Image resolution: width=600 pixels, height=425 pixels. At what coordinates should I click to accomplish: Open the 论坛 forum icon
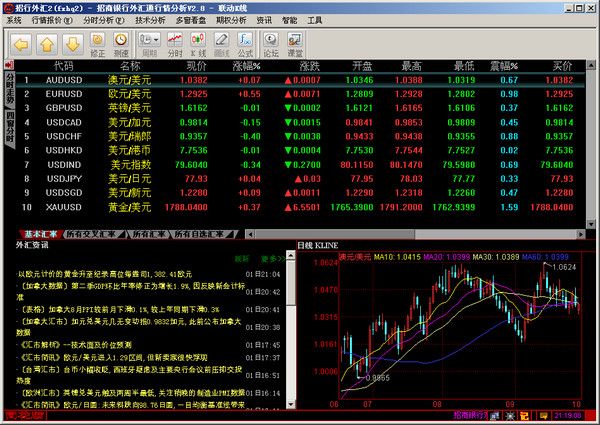pyautogui.click(x=271, y=45)
